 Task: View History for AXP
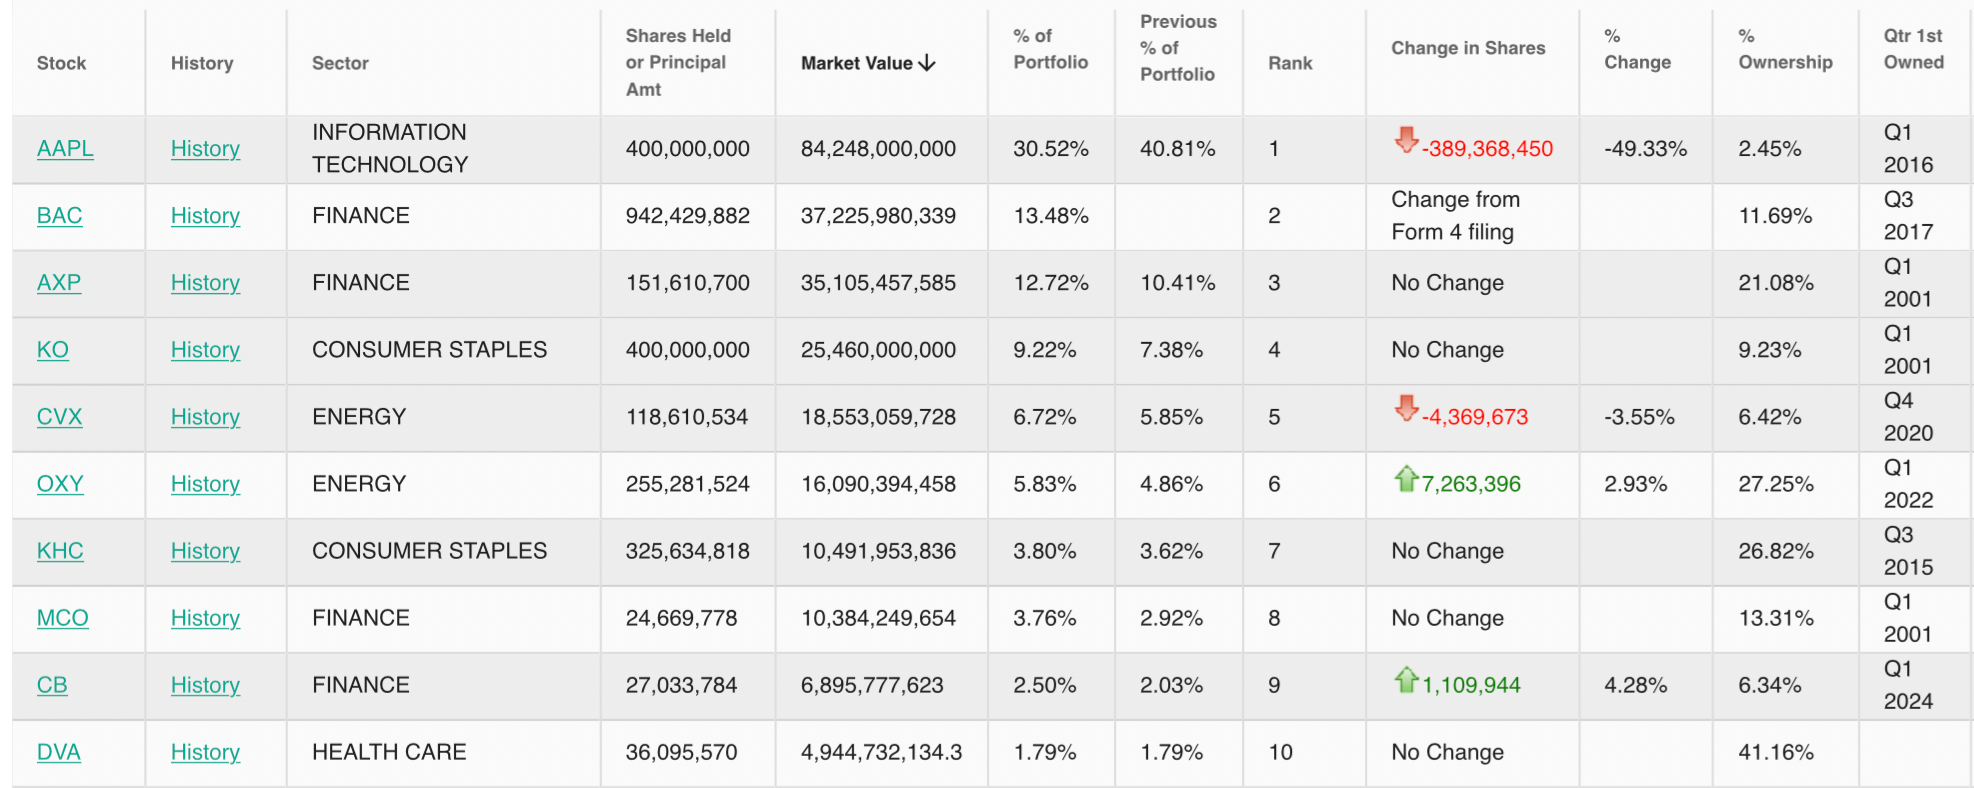coord(205,283)
